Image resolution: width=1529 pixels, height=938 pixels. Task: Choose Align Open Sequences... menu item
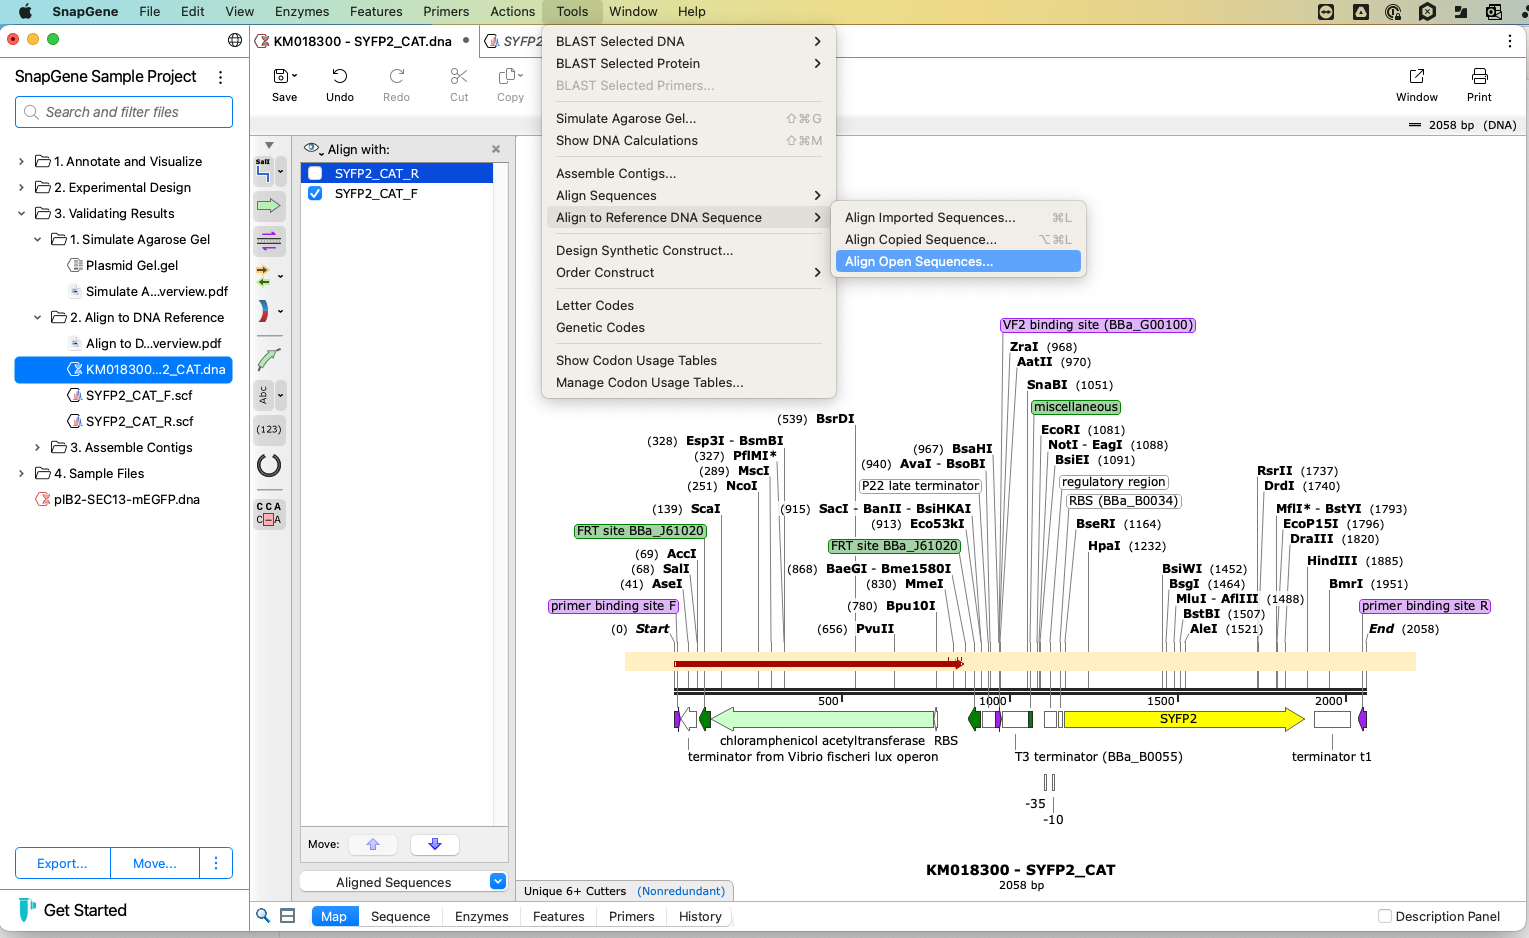tap(957, 261)
